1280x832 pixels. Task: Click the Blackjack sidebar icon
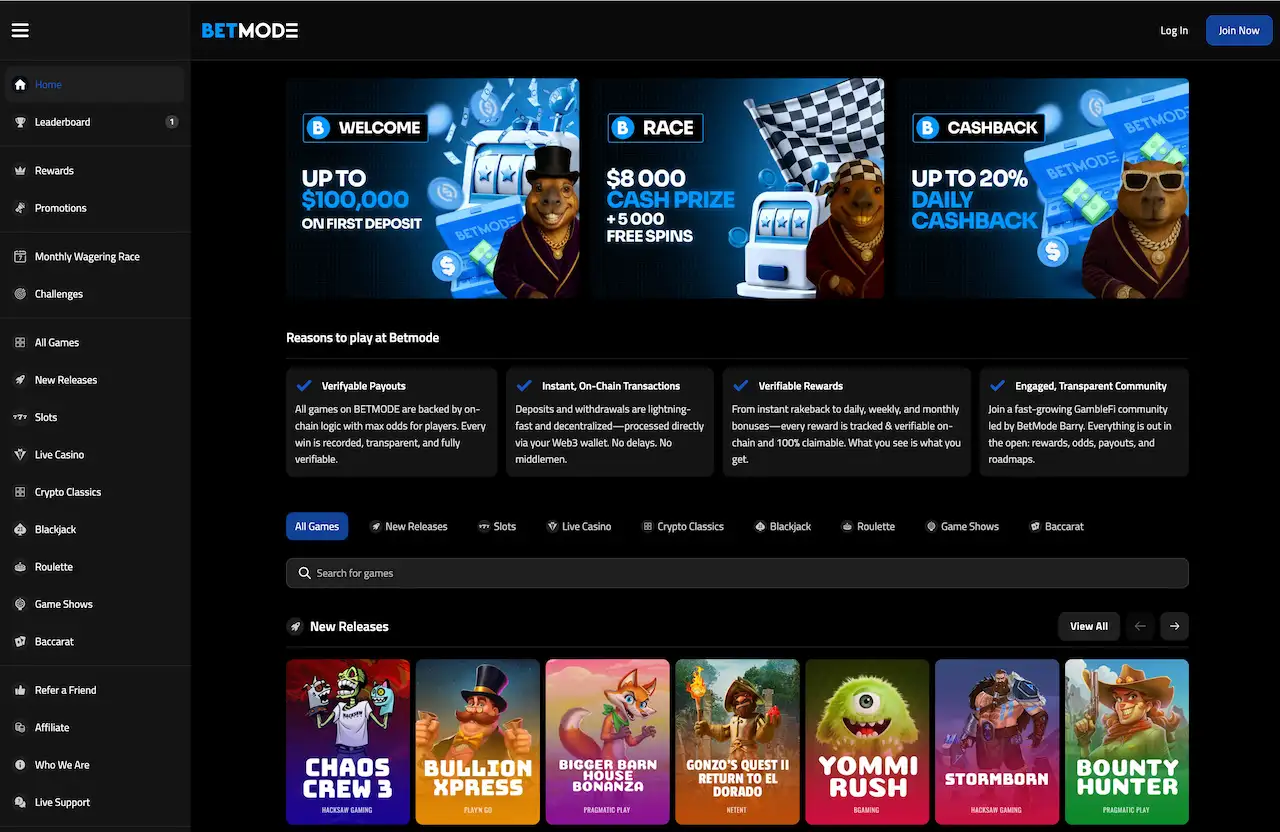coord(19,529)
